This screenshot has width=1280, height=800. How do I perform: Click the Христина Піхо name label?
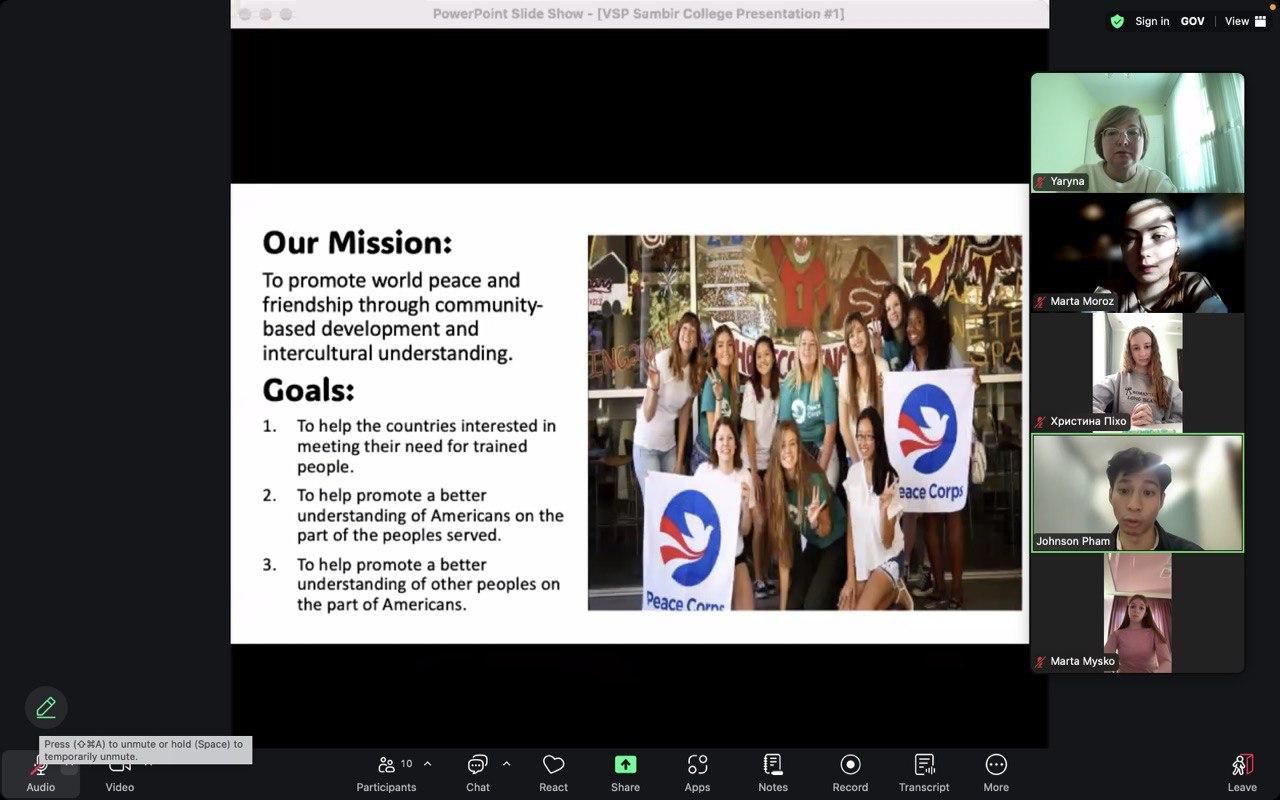(1088, 421)
